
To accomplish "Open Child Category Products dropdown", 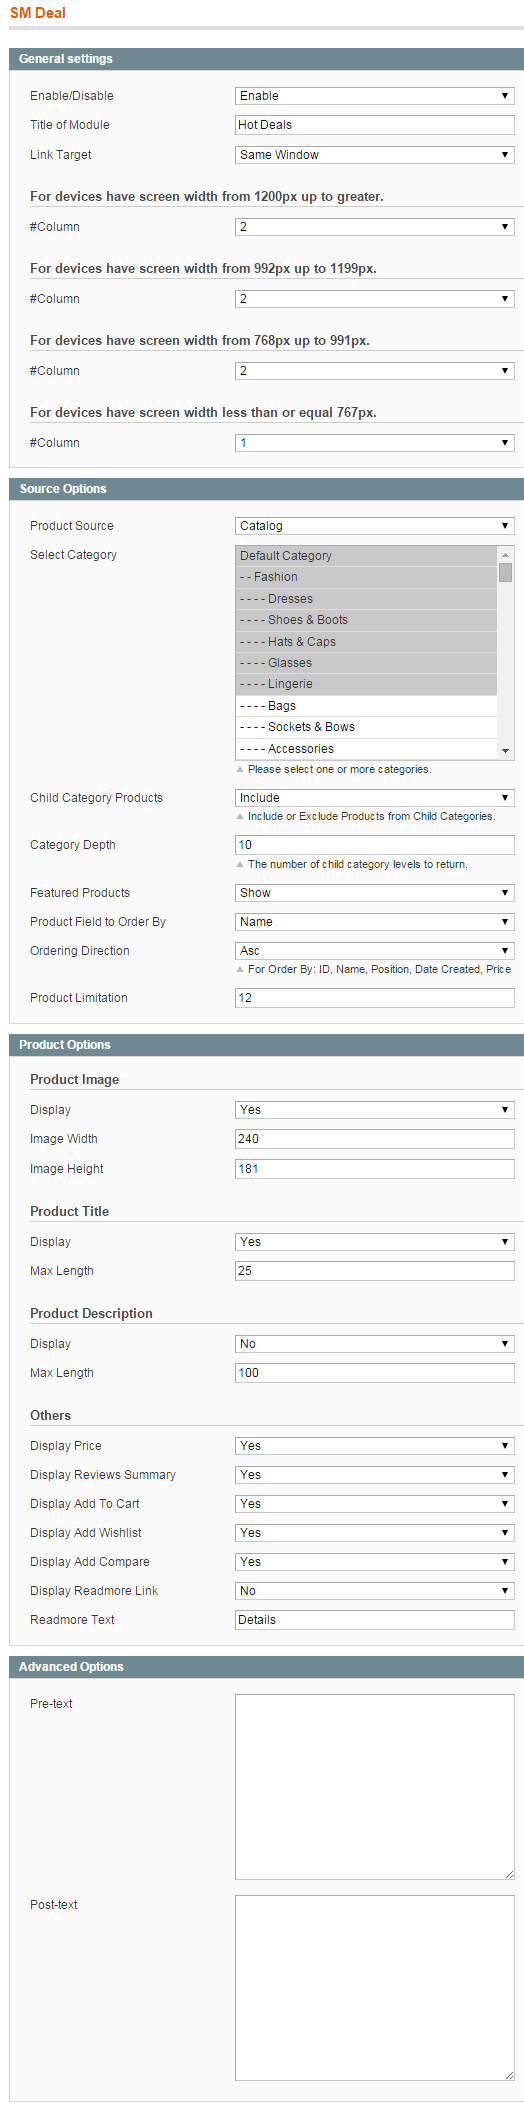I will (375, 798).
